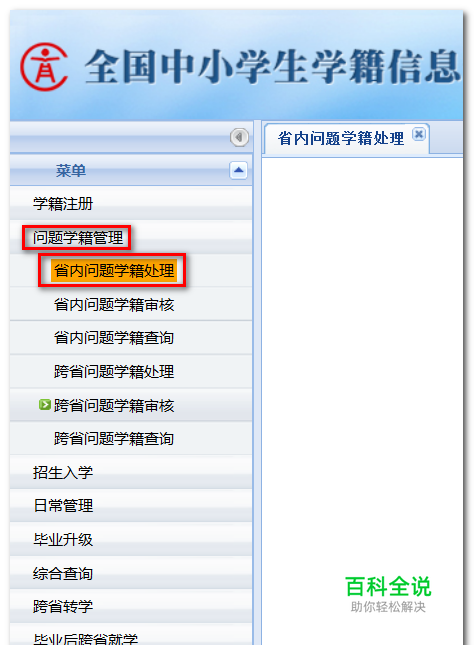474x645 pixels.
Task: Collapse the left sidebar using the arrow icon
Action: click(239, 137)
